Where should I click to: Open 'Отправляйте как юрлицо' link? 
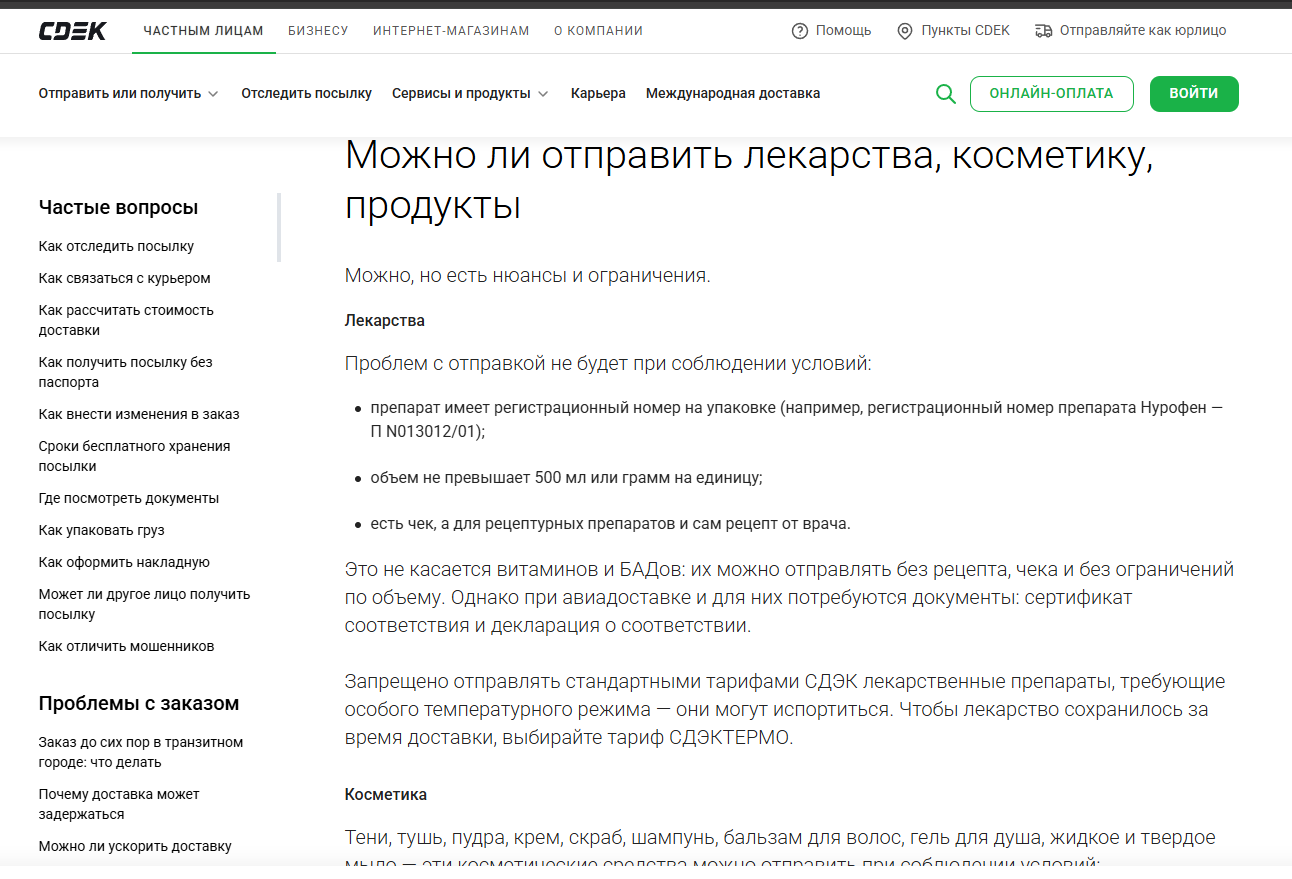tap(1143, 31)
